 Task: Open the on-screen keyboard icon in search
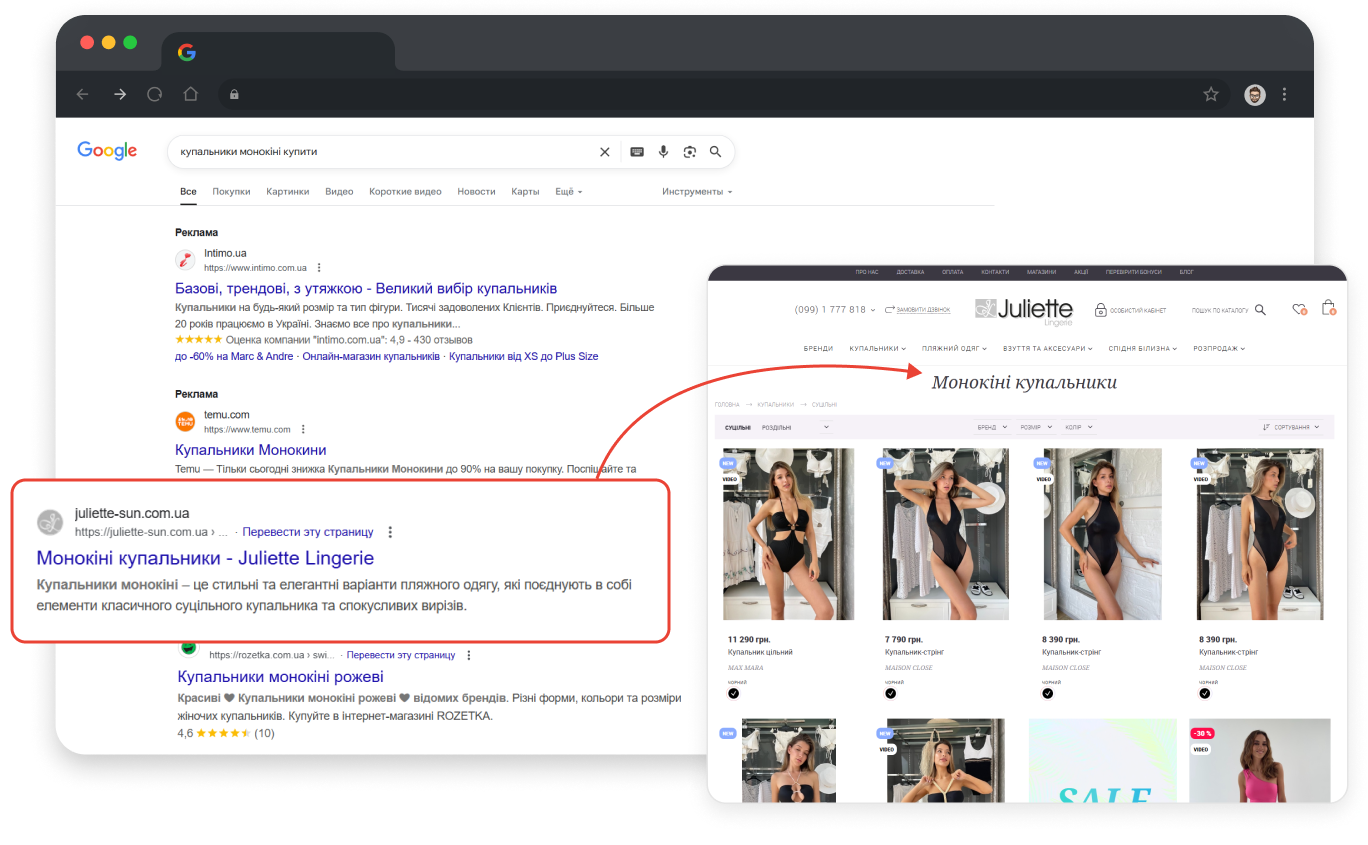(x=637, y=152)
